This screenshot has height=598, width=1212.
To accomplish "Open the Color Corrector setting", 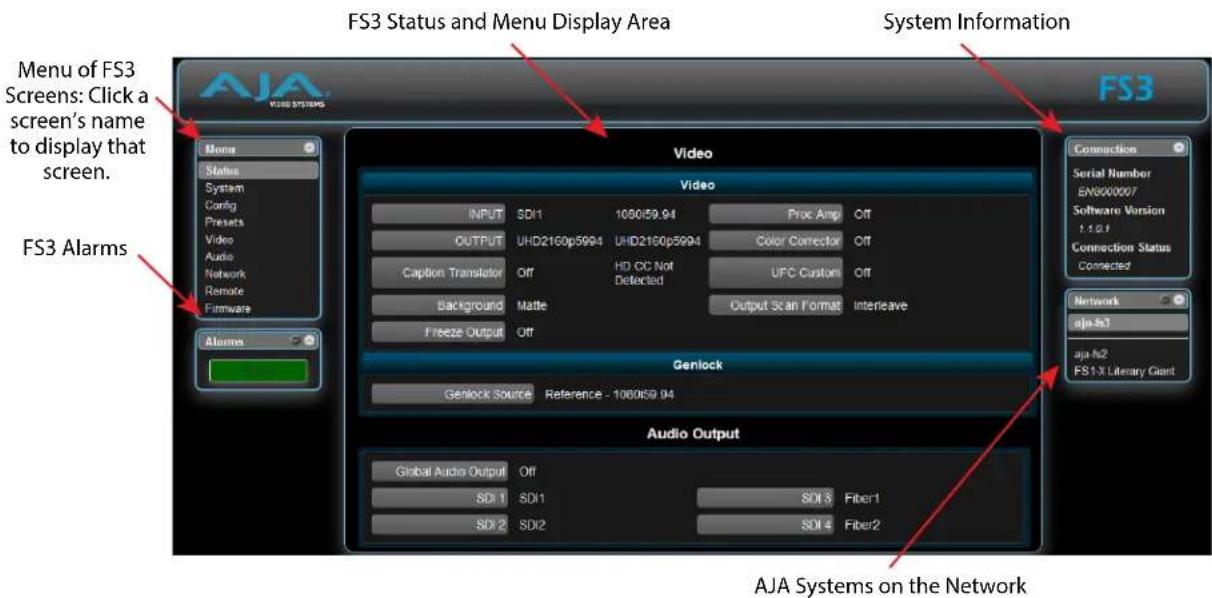I will coord(777,241).
